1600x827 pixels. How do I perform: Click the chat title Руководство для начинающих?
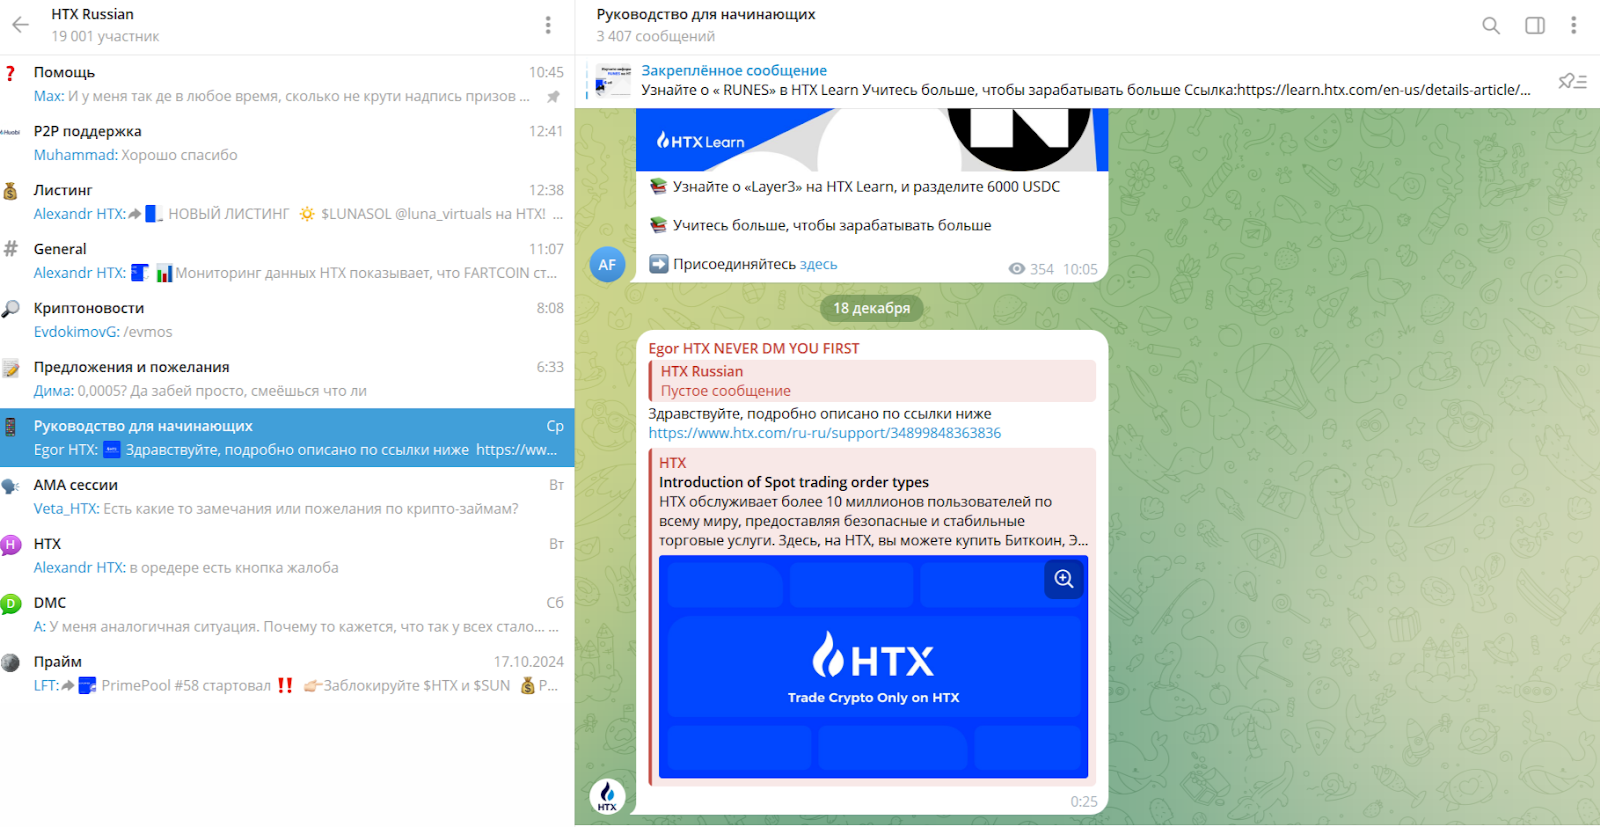[x=705, y=14]
